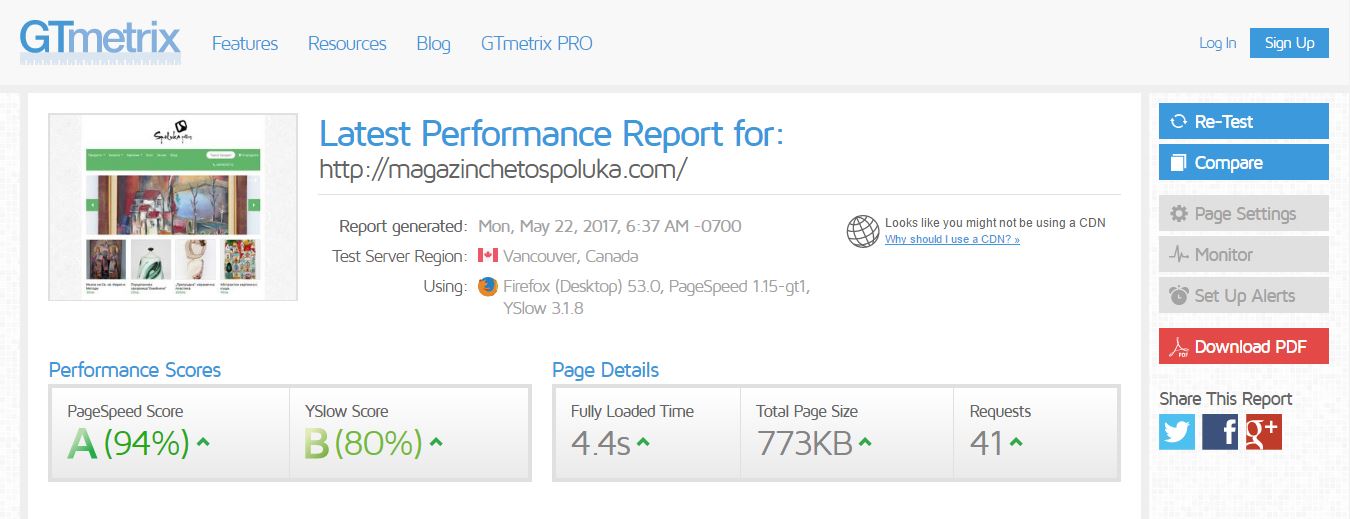Viewport: 1350px width, 519px height.
Task: Open GTmetrix PRO page
Action: tap(537, 44)
